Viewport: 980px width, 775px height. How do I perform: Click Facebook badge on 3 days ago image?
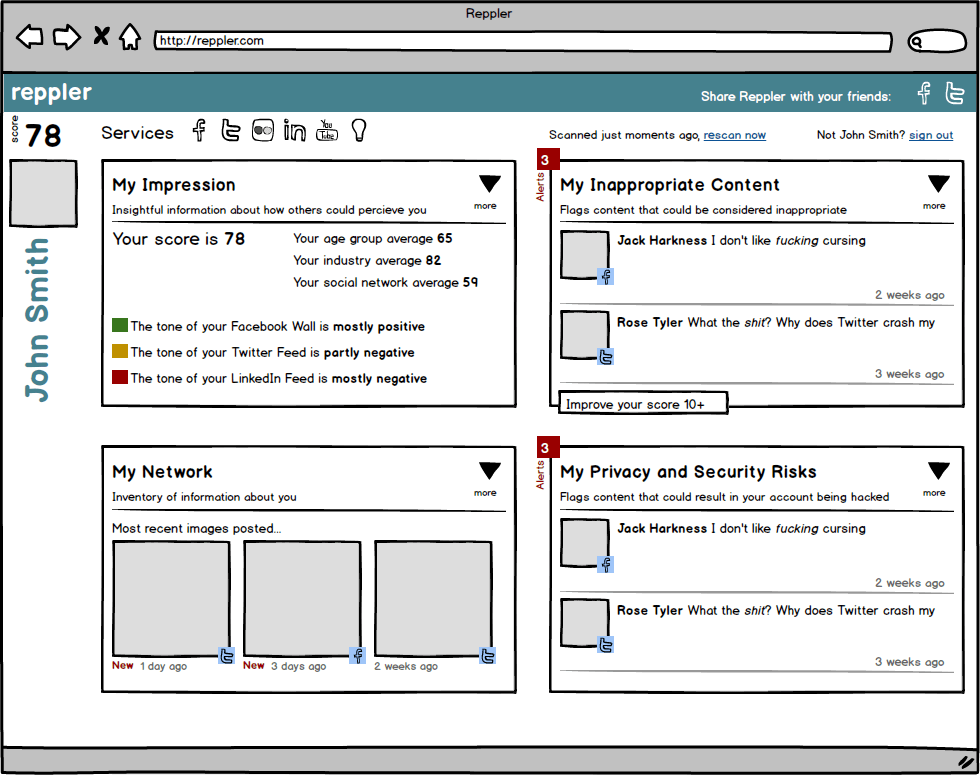tap(358, 656)
